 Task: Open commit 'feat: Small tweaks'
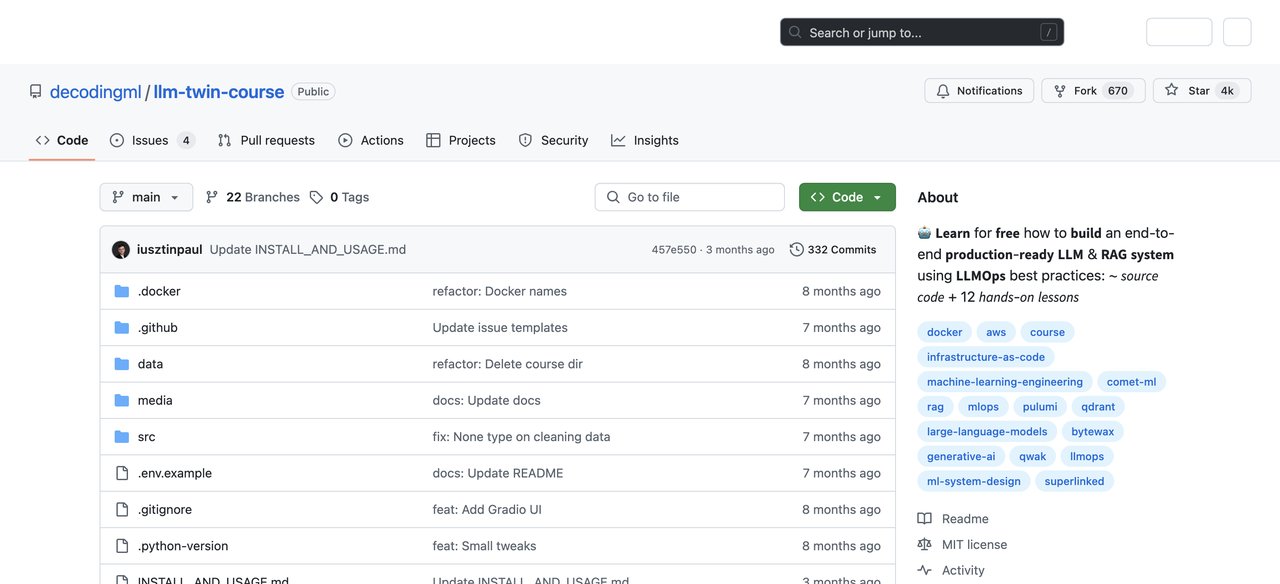[485, 546]
